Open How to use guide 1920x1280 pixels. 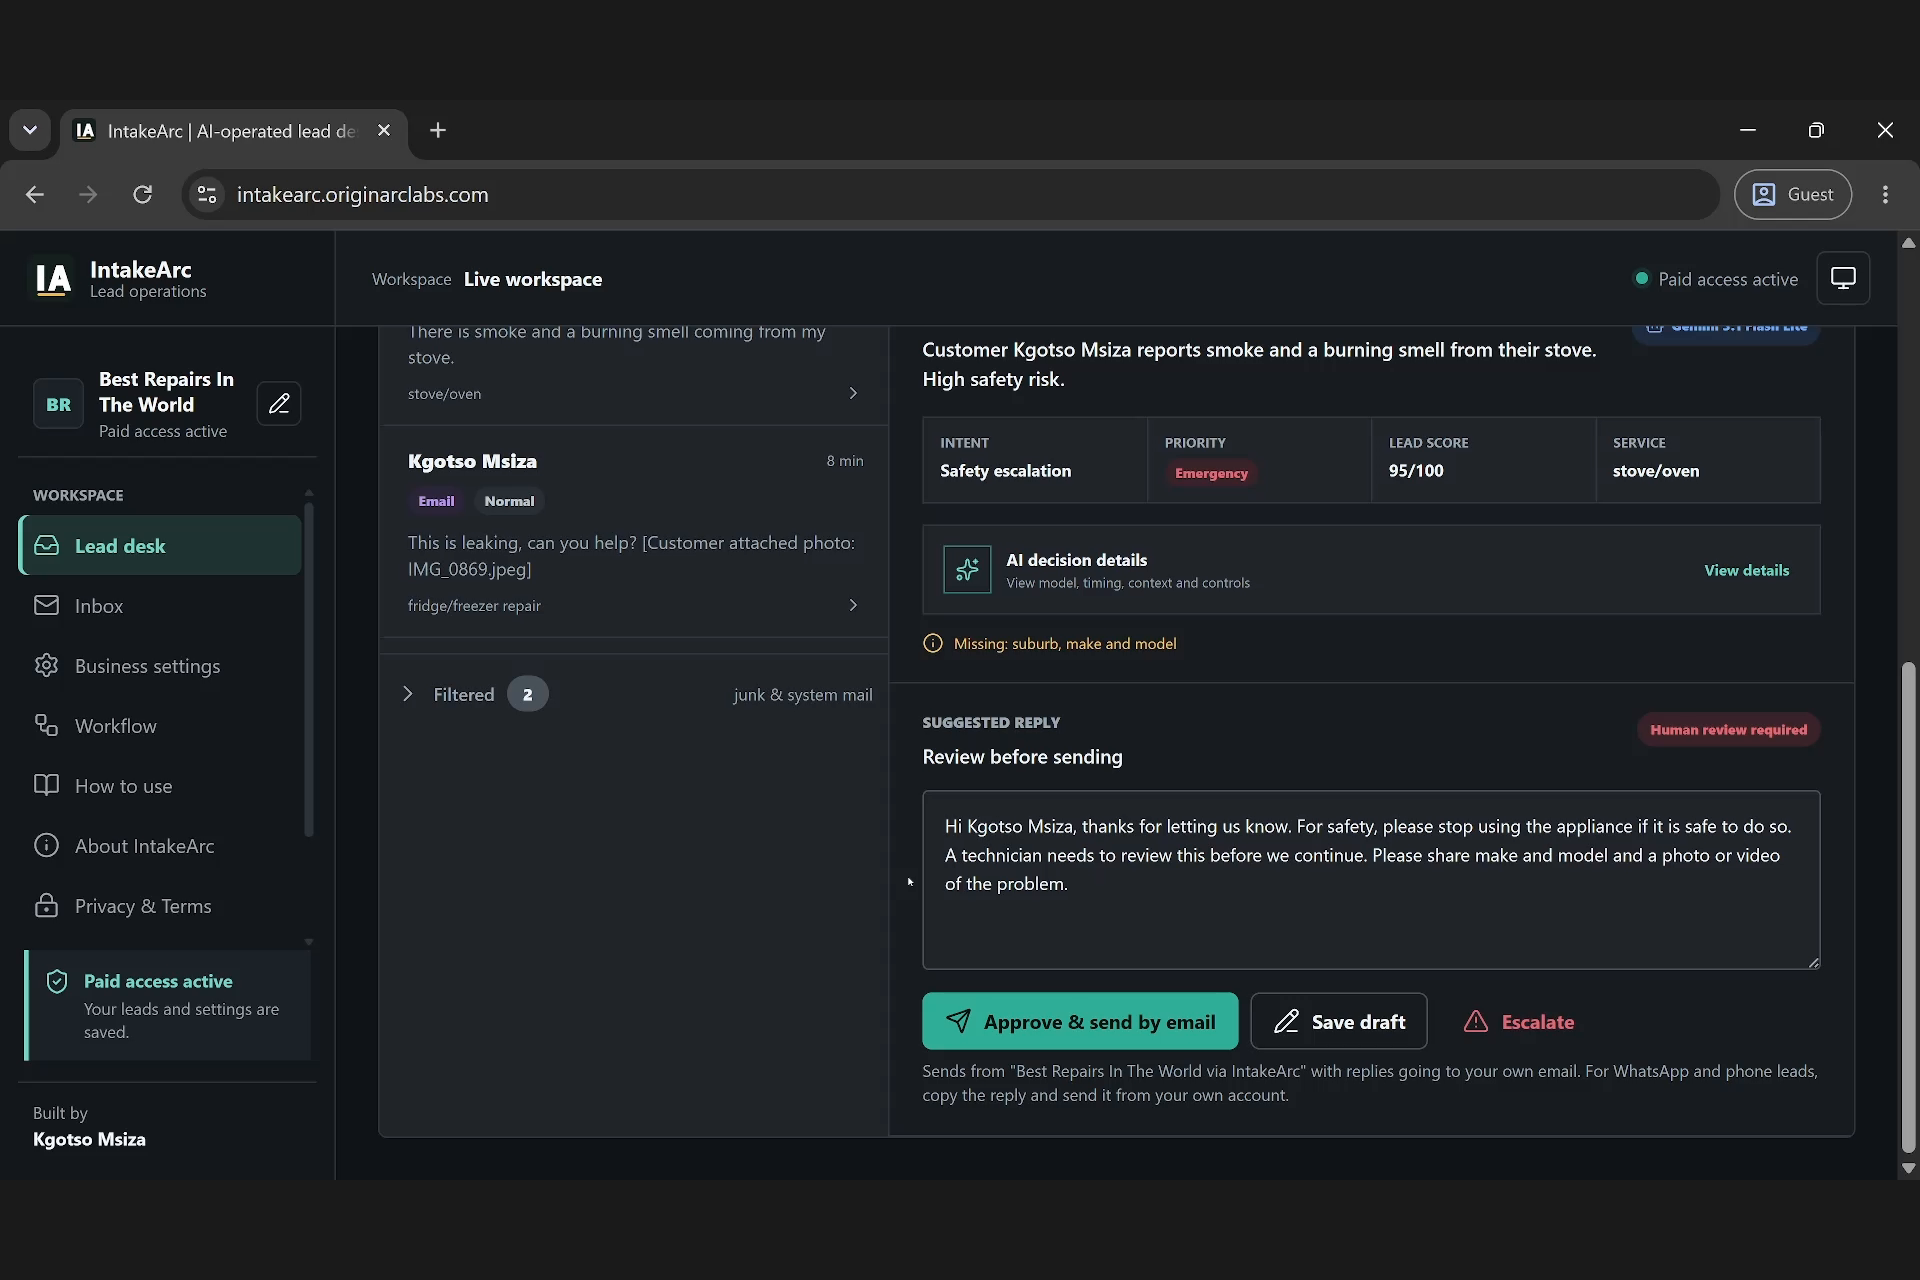coord(160,785)
